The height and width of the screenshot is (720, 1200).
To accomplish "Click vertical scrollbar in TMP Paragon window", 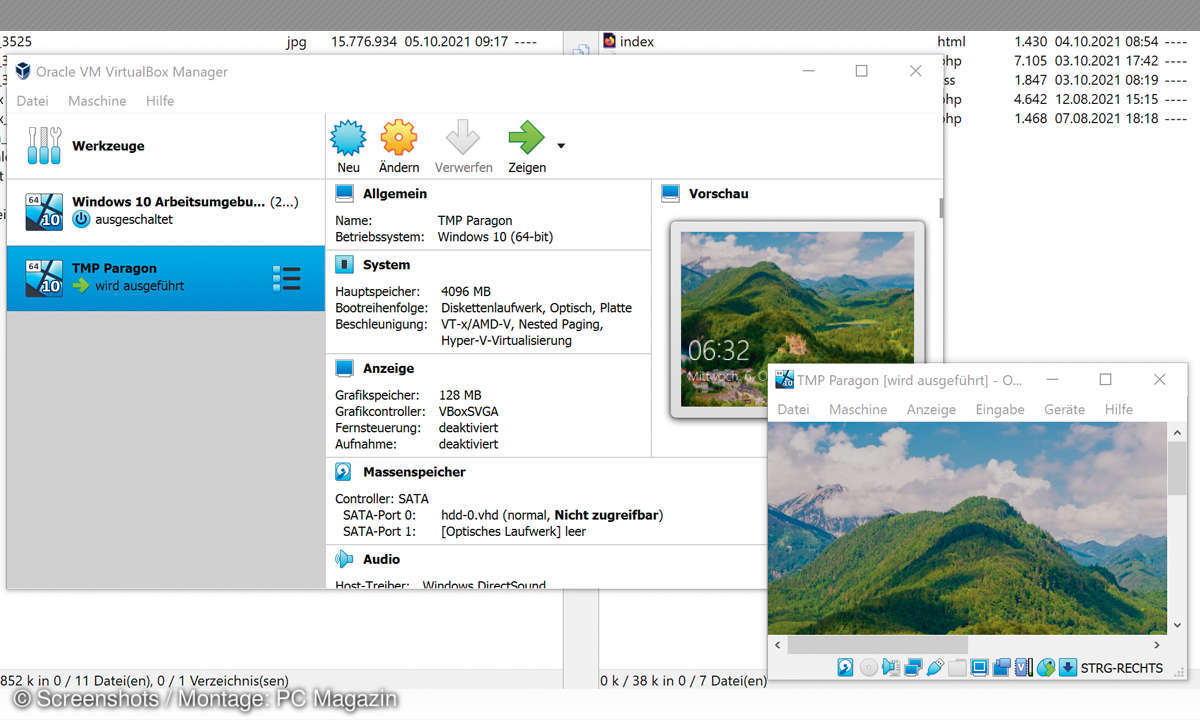I will pos(1177,469).
